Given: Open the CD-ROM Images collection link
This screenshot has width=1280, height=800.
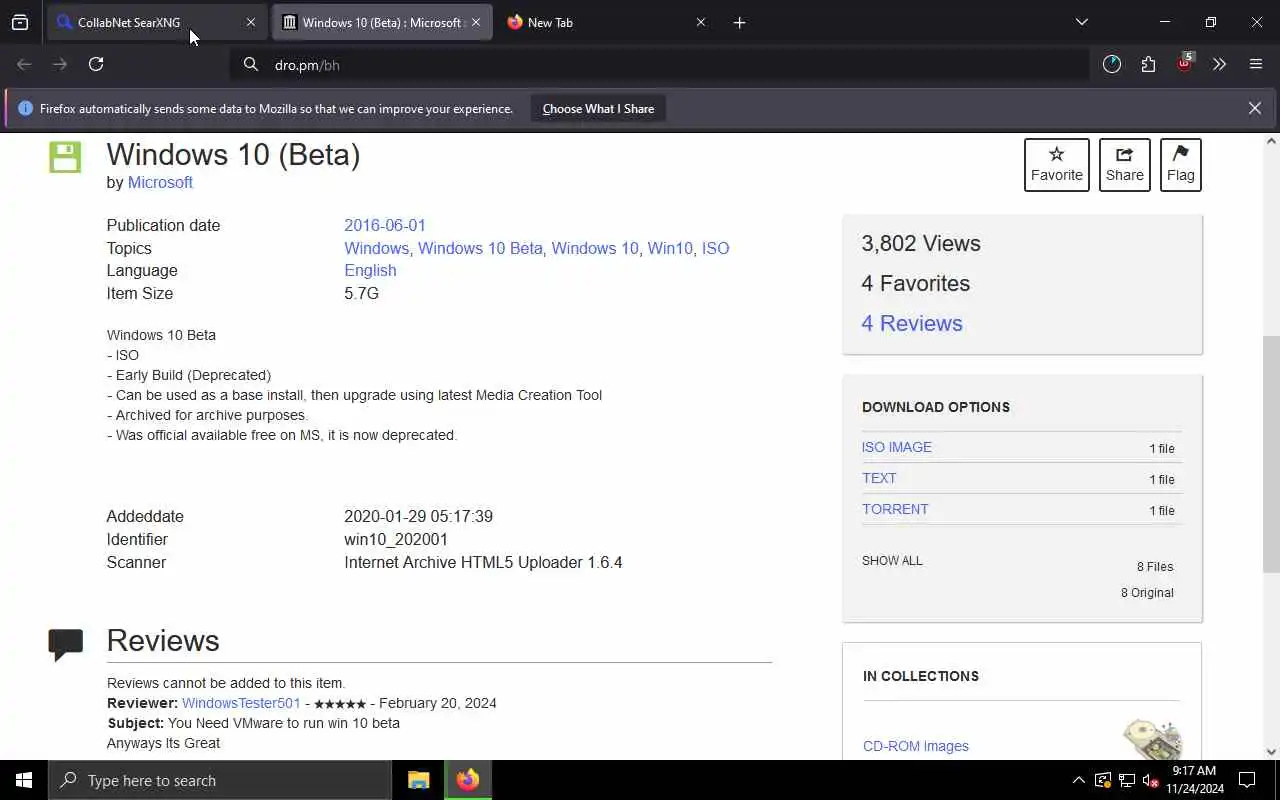Looking at the screenshot, I should click(916, 746).
